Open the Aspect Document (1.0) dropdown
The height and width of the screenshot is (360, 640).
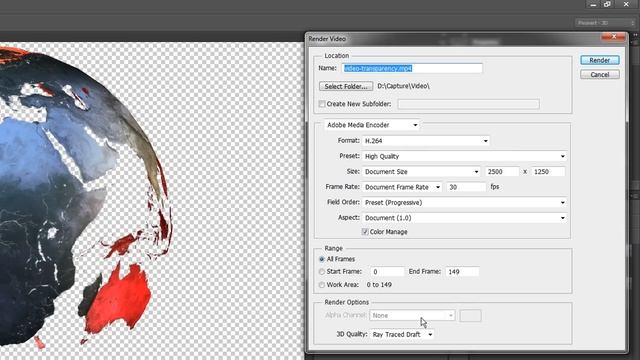(464, 218)
